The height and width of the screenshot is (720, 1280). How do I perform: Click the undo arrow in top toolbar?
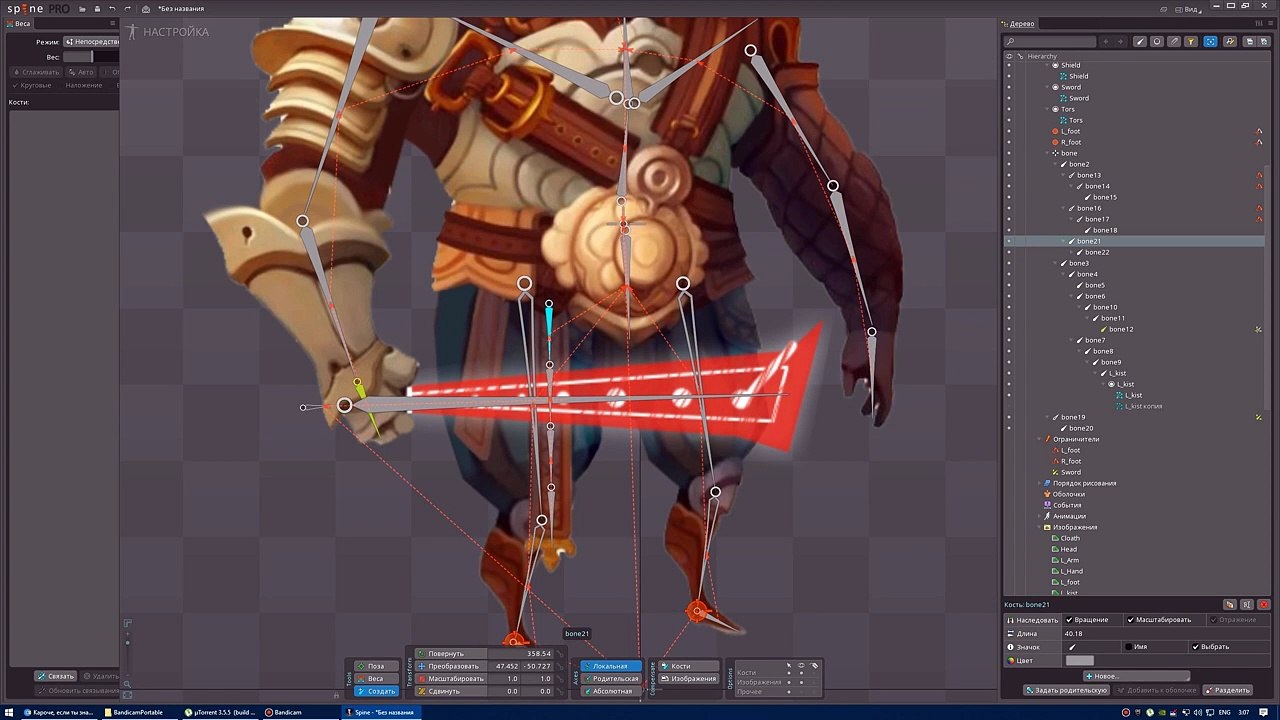(112, 9)
